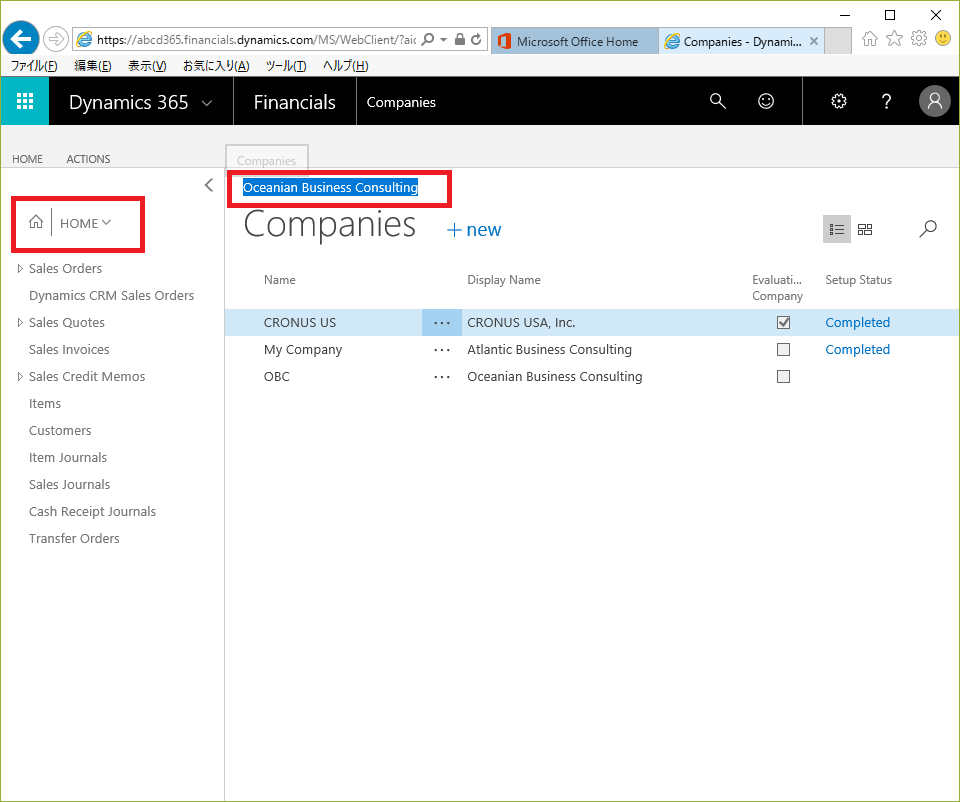
Task: Open Customers in navigation pane
Action: tap(60, 430)
